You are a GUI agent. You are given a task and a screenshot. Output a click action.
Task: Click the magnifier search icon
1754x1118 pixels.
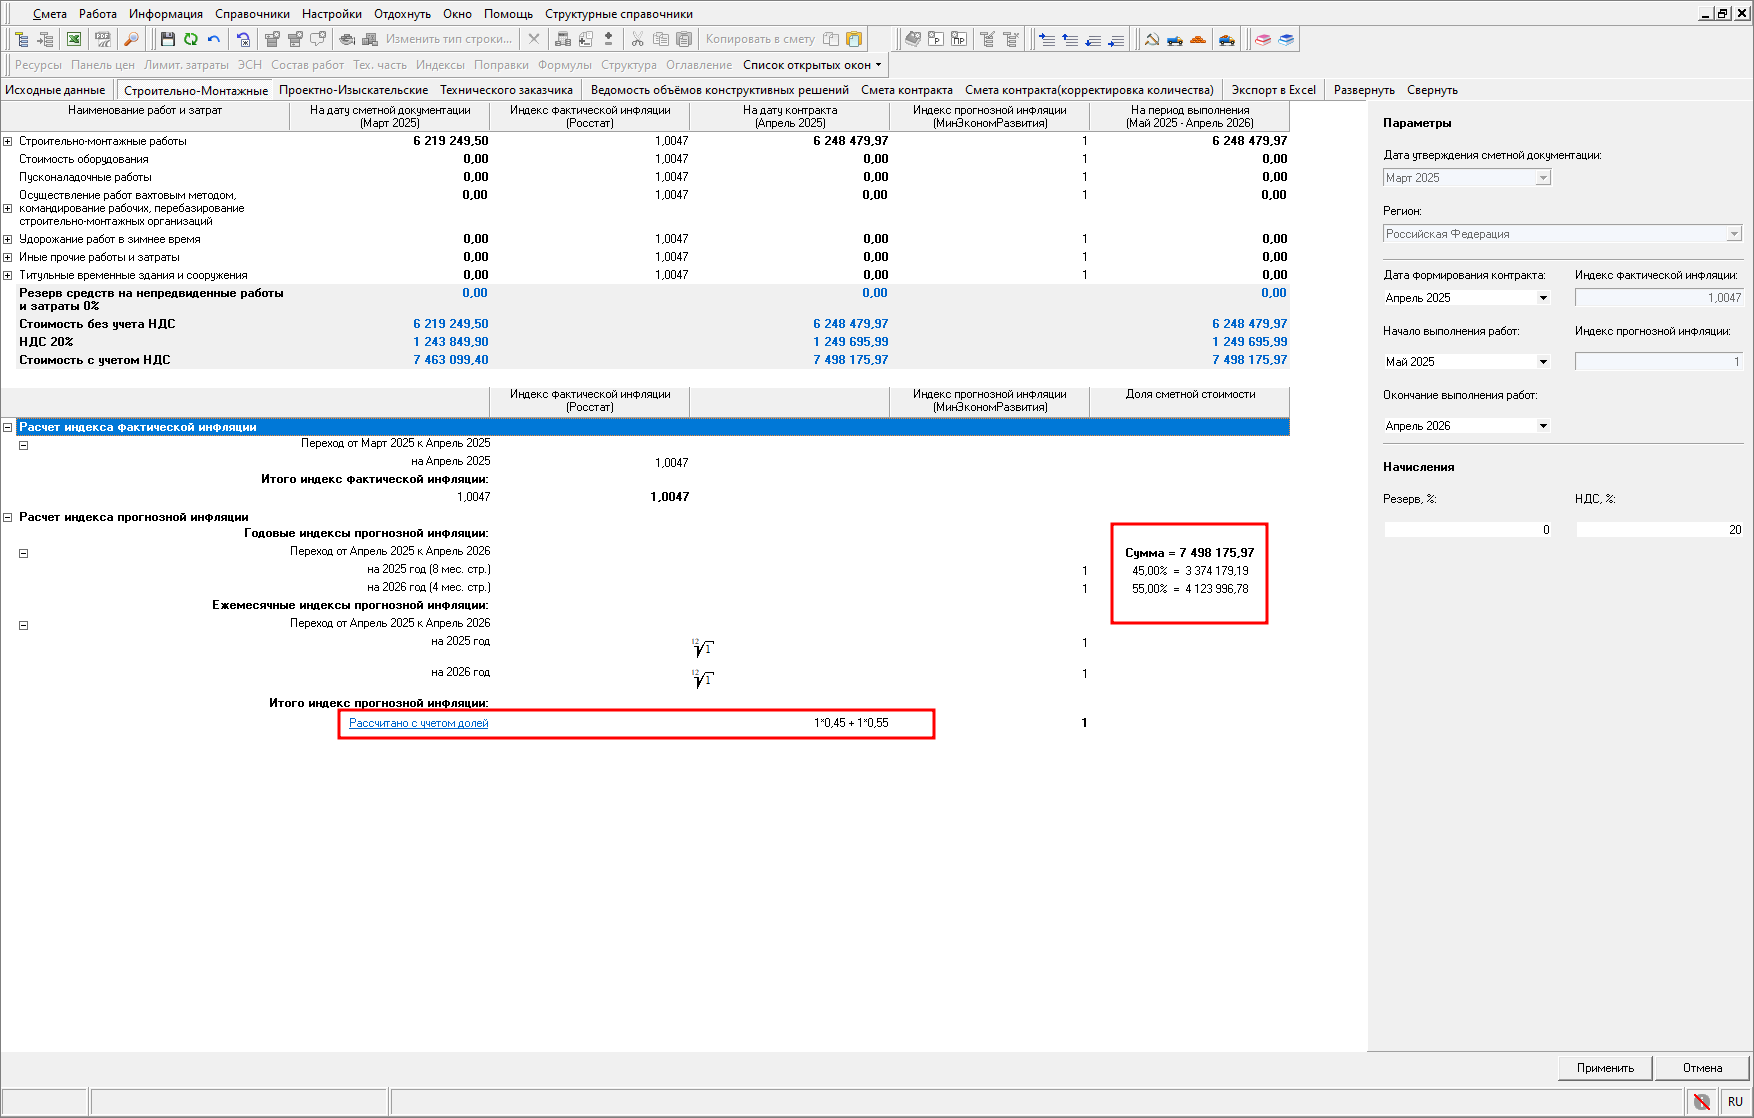click(131, 39)
